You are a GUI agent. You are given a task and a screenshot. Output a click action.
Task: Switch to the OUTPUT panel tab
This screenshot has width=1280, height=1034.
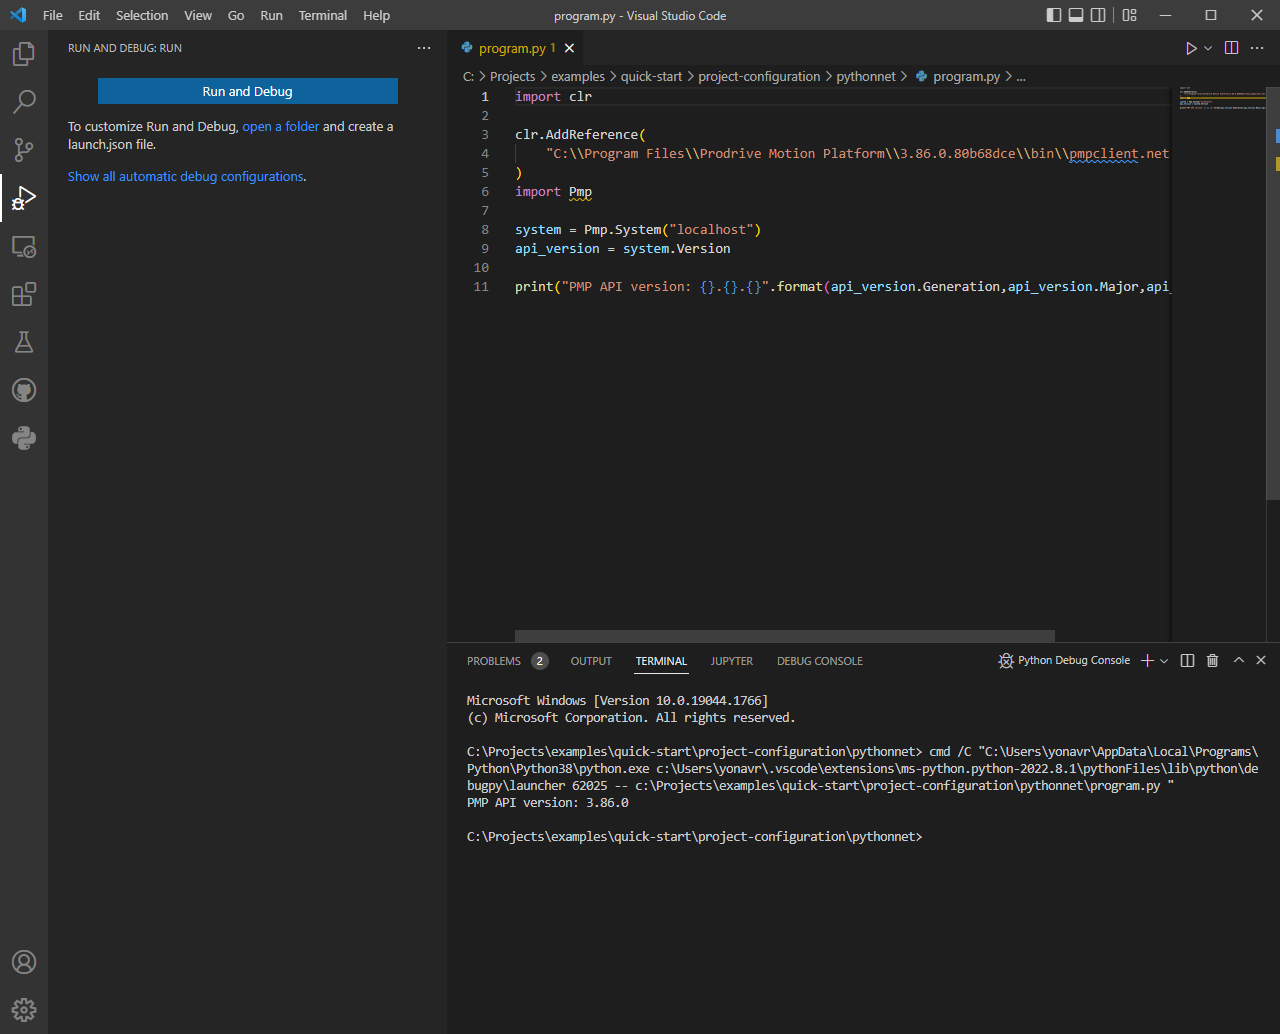tap(591, 661)
